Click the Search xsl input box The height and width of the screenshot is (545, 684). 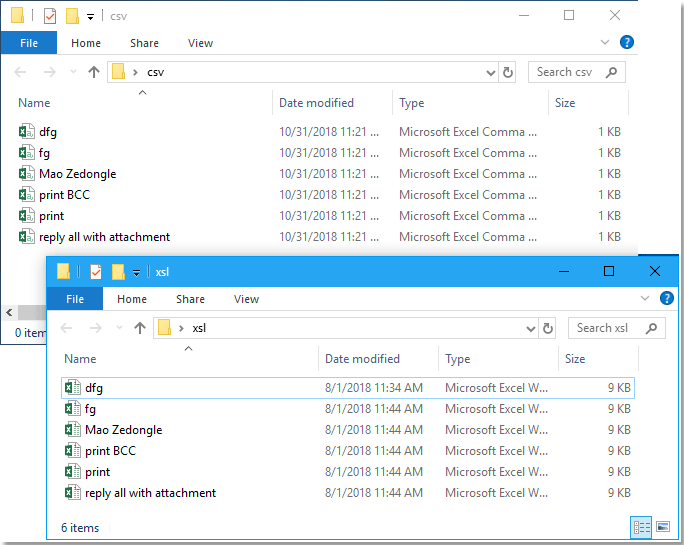[x=610, y=328]
